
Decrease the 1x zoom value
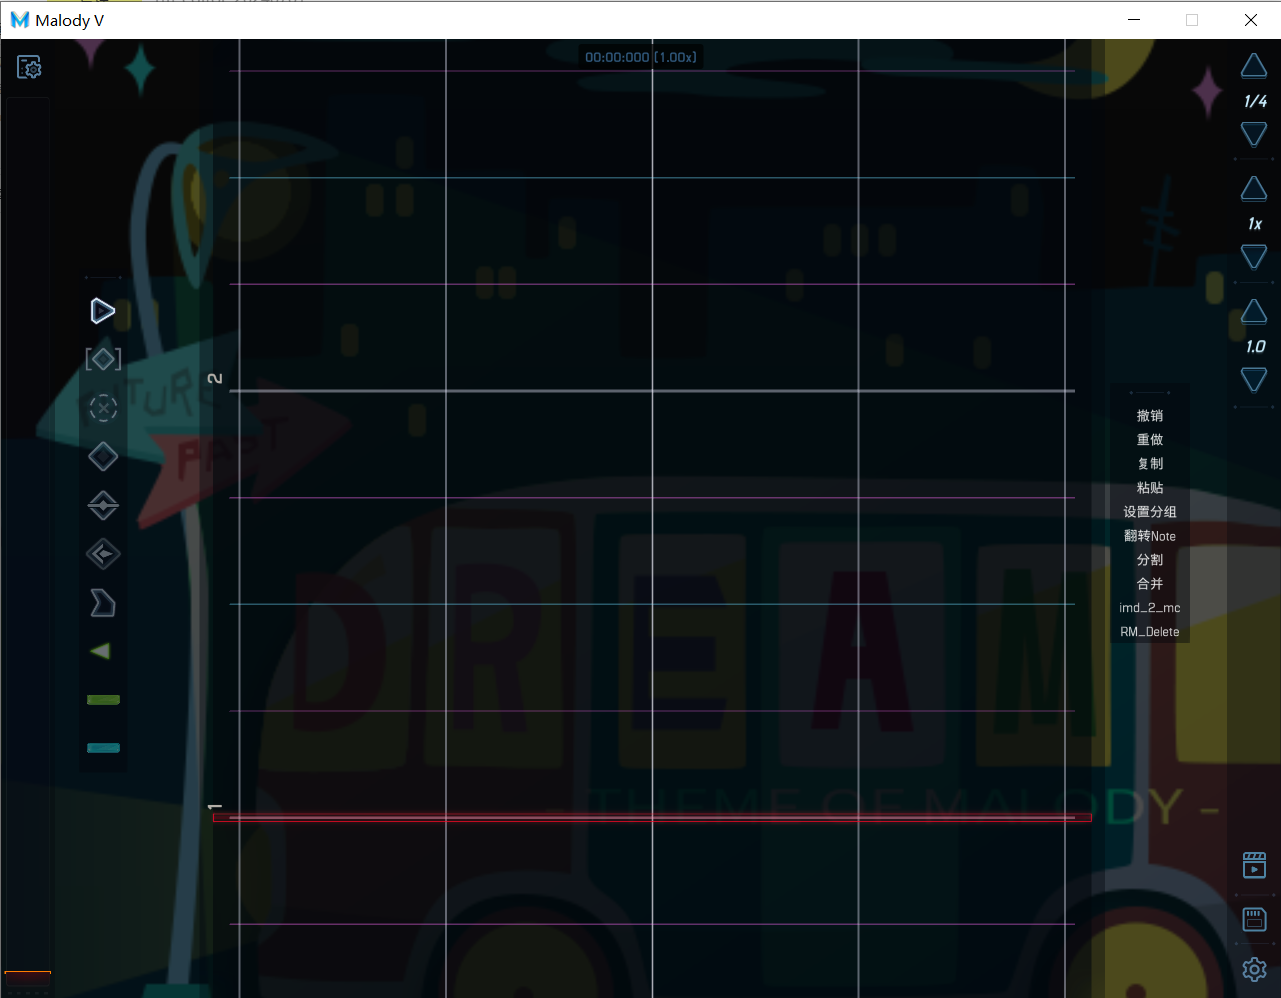[1254, 257]
